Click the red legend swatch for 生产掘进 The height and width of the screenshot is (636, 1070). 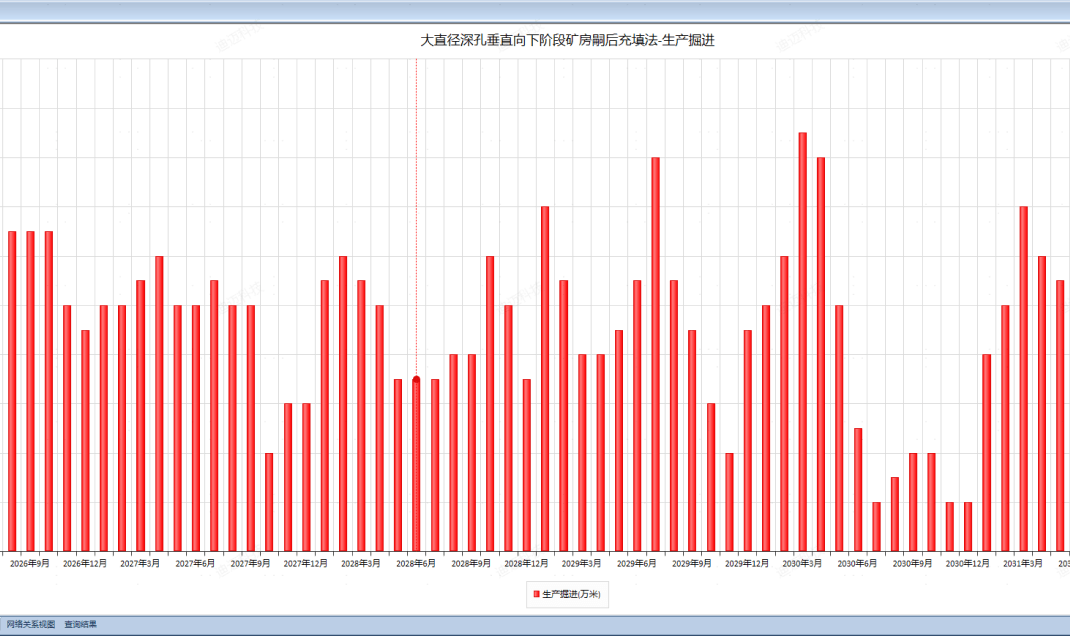pos(536,594)
